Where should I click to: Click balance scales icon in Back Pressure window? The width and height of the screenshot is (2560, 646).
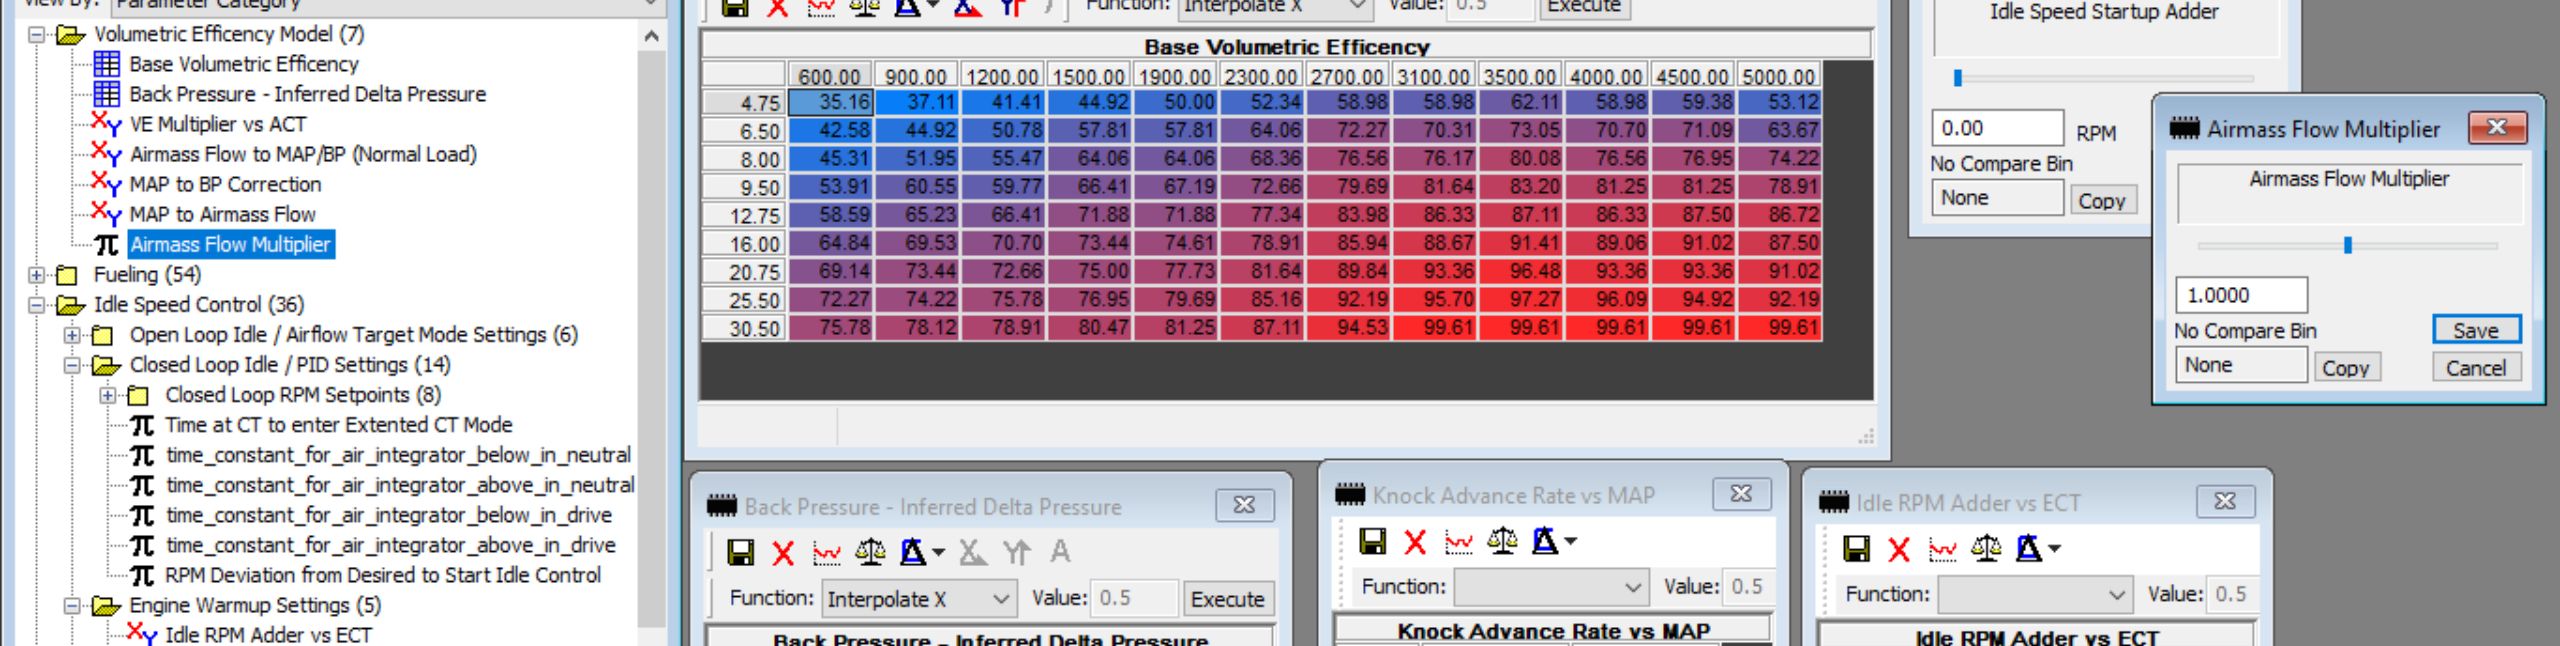[x=869, y=552]
